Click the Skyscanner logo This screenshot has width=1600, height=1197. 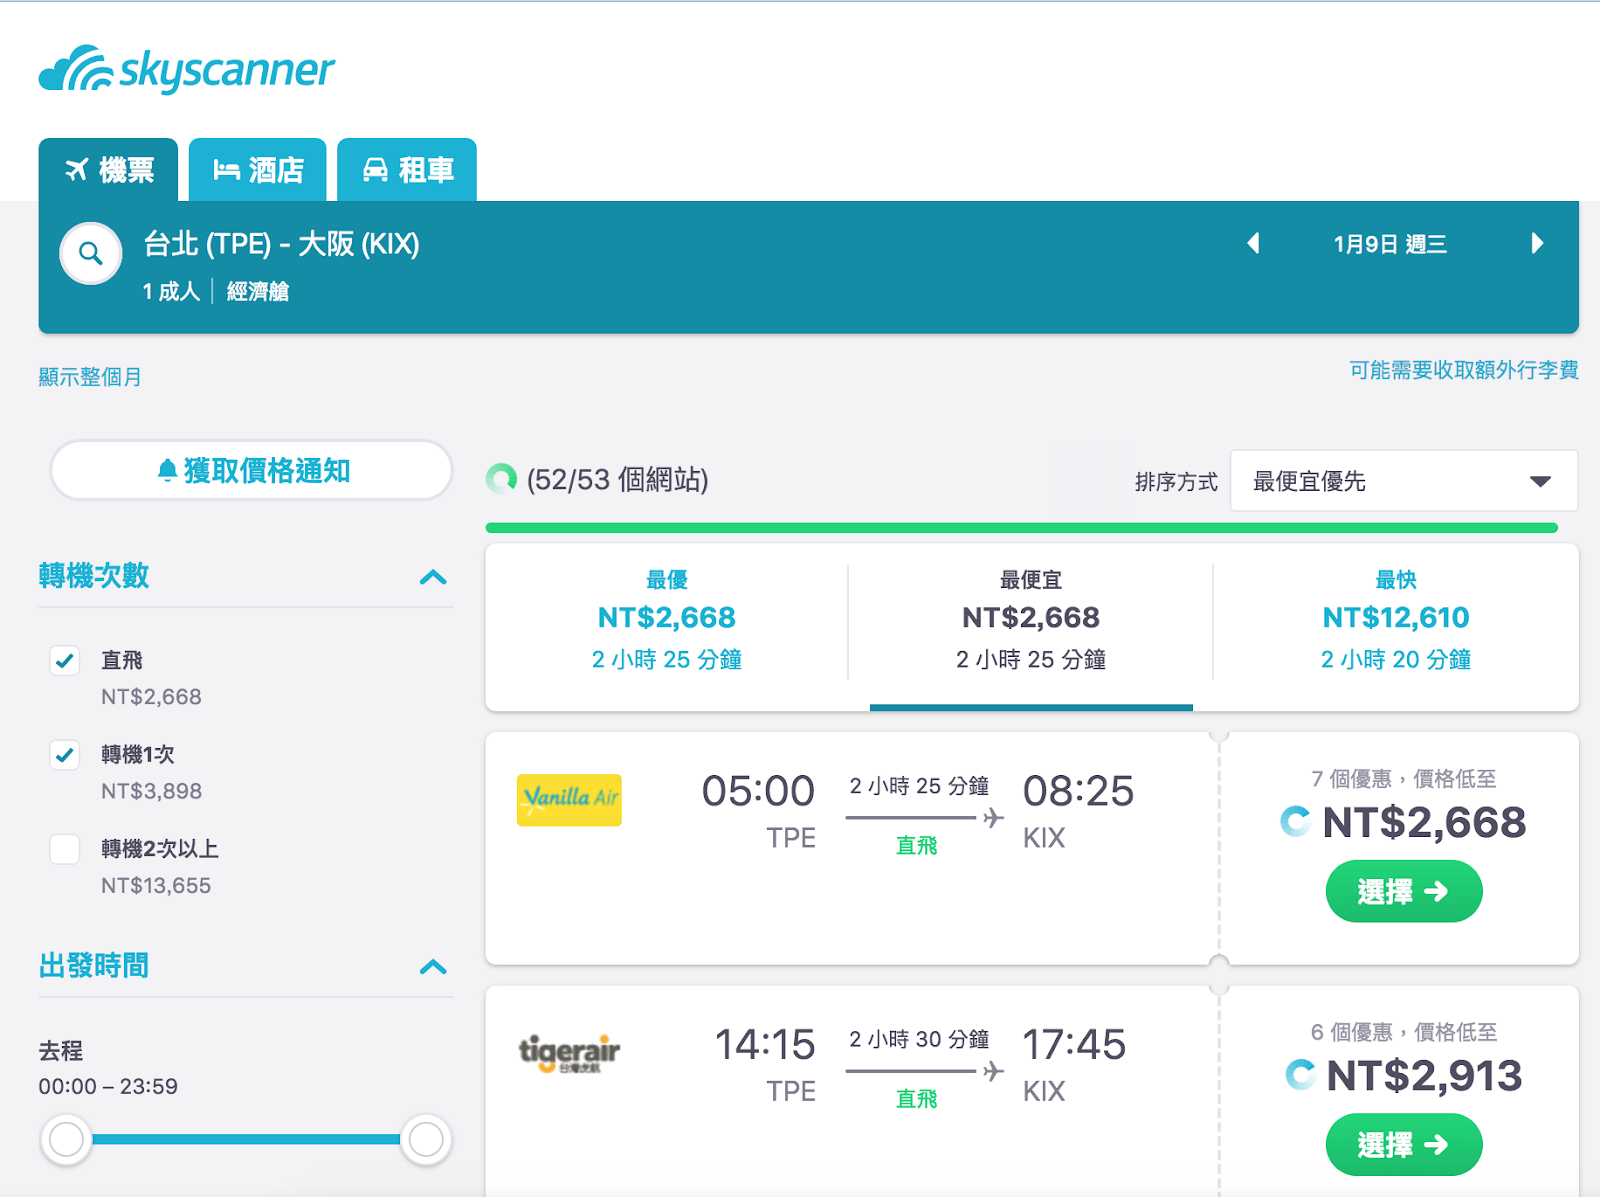click(x=187, y=69)
